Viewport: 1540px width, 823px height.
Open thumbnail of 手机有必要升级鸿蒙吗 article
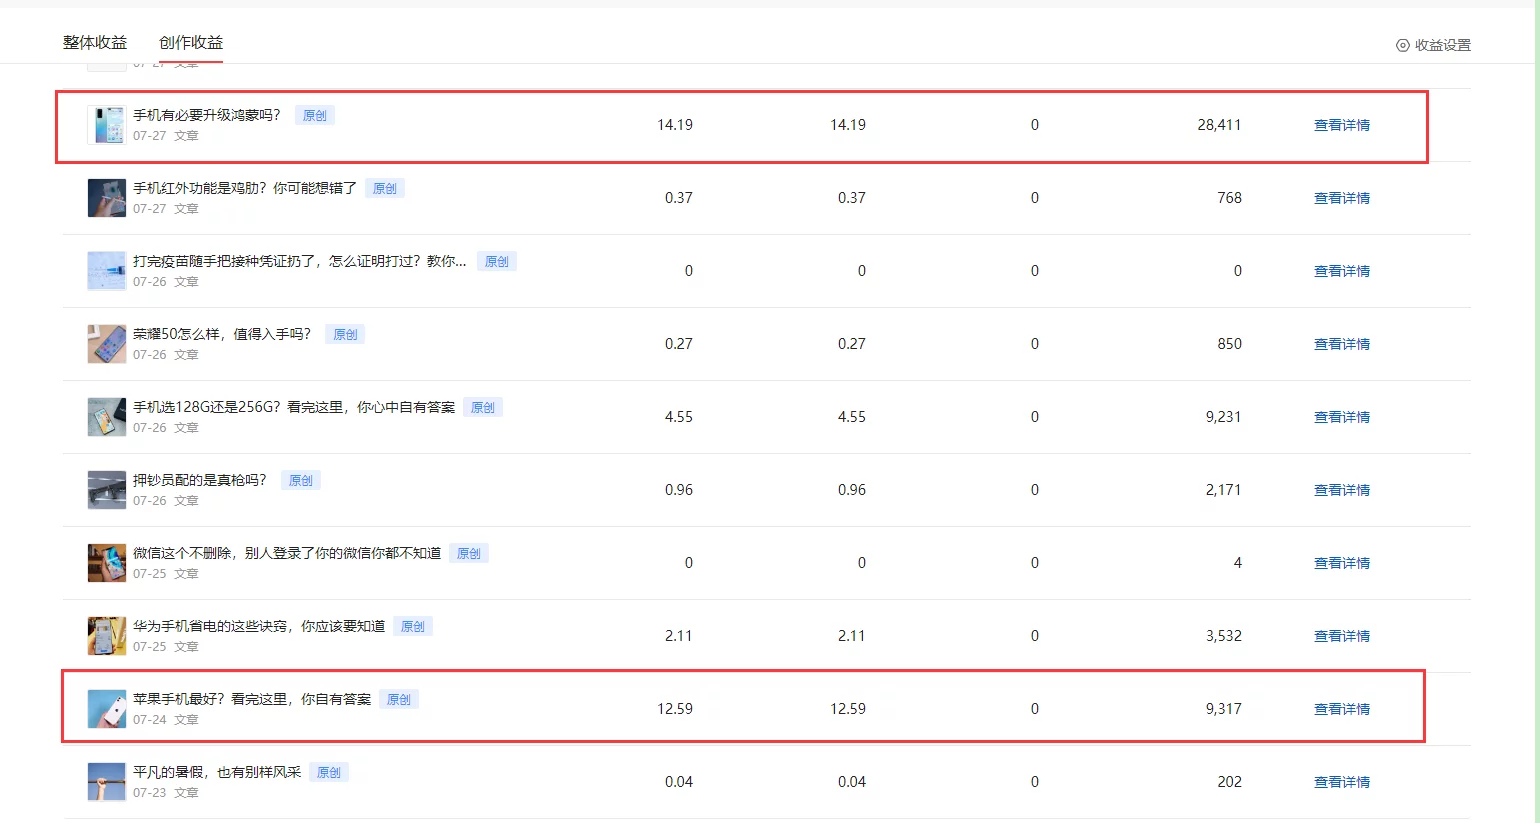point(106,125)
